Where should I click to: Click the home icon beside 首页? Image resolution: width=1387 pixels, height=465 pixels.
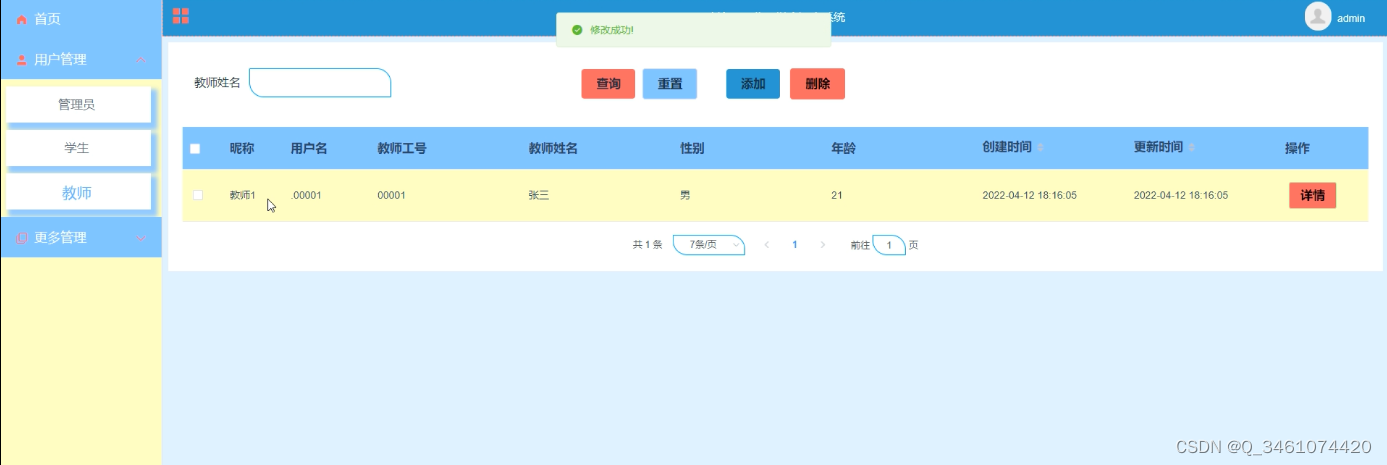coord(22,19)
